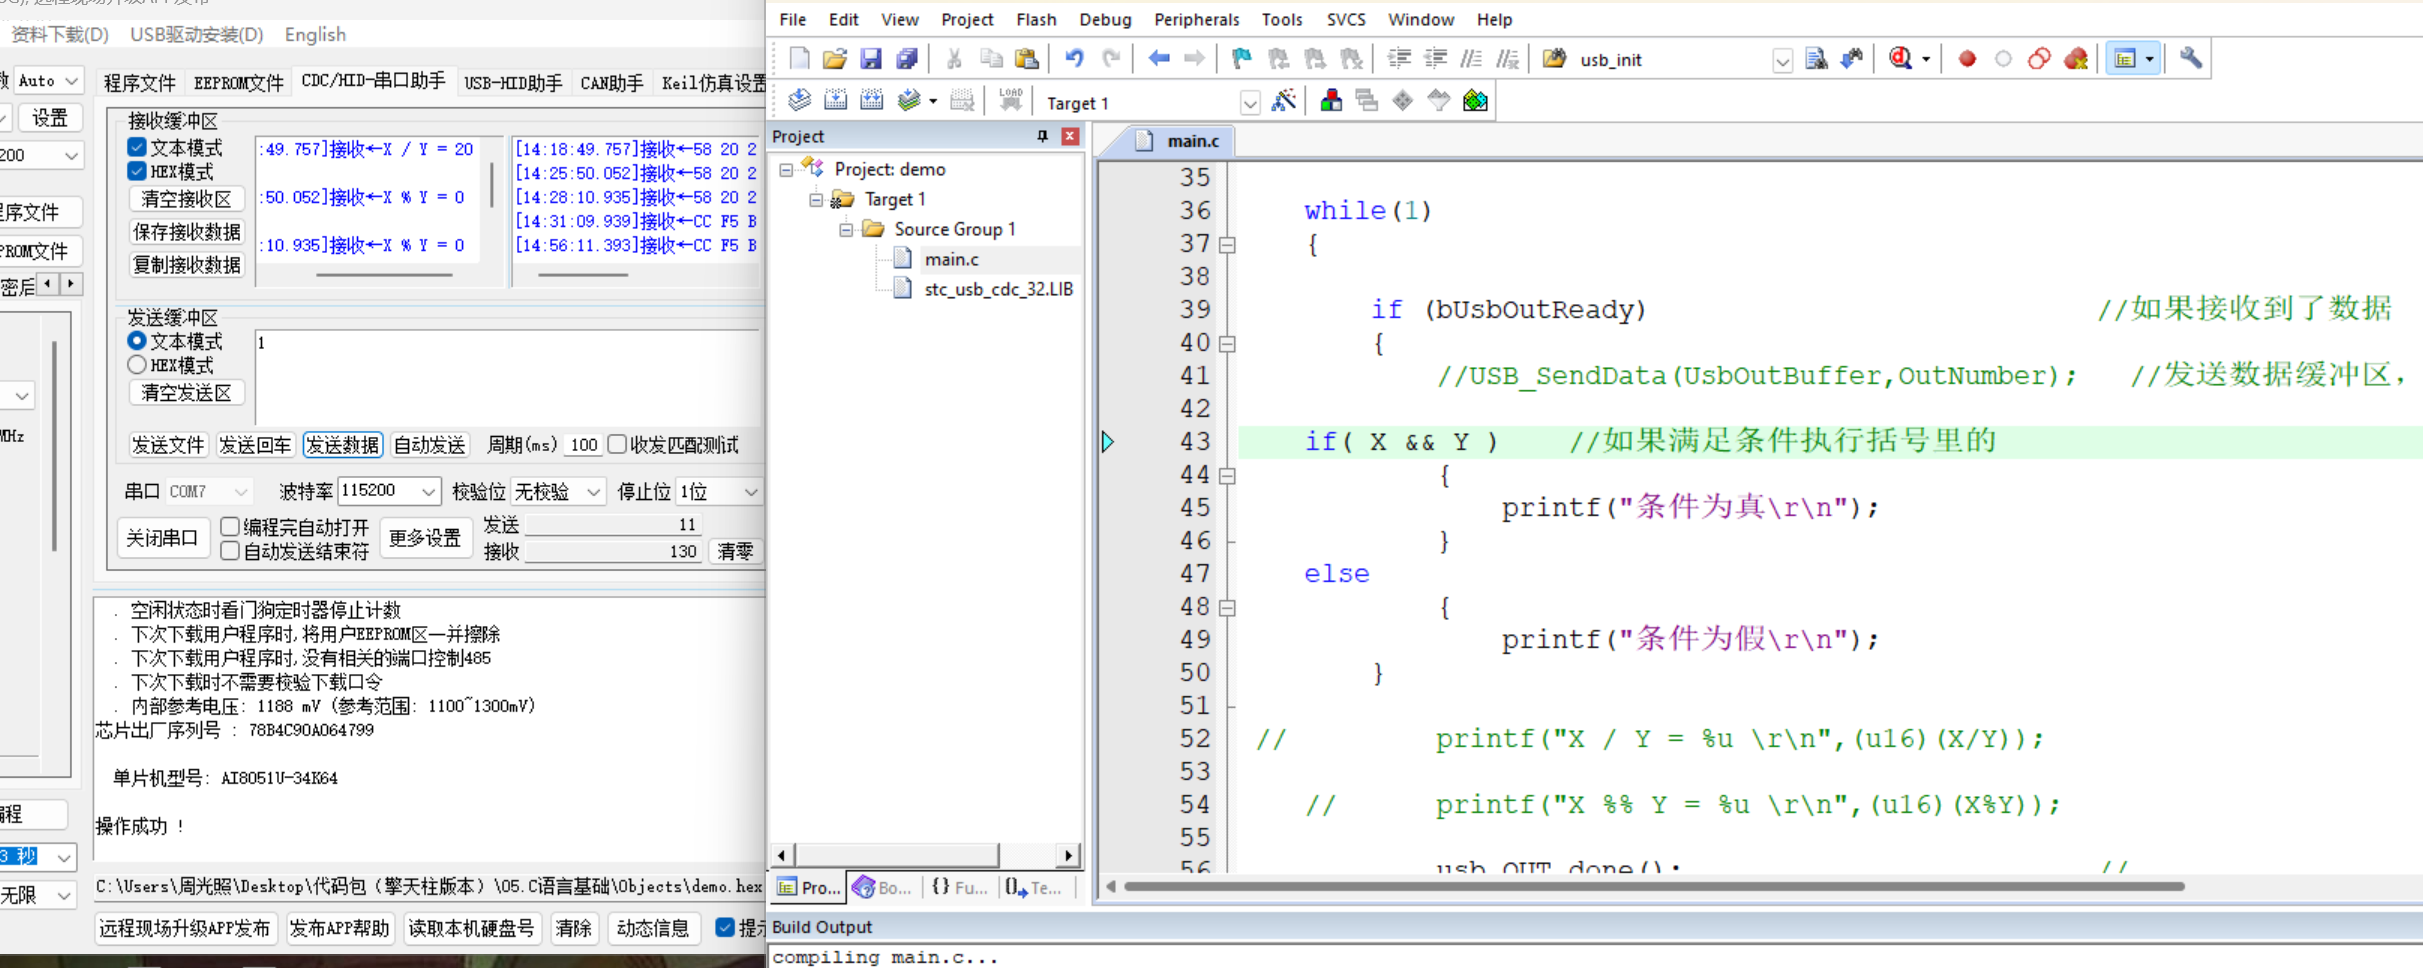Paste from the clipboard icon
The width and height of the screenshot is (2423, 968).
[1027, 58]
